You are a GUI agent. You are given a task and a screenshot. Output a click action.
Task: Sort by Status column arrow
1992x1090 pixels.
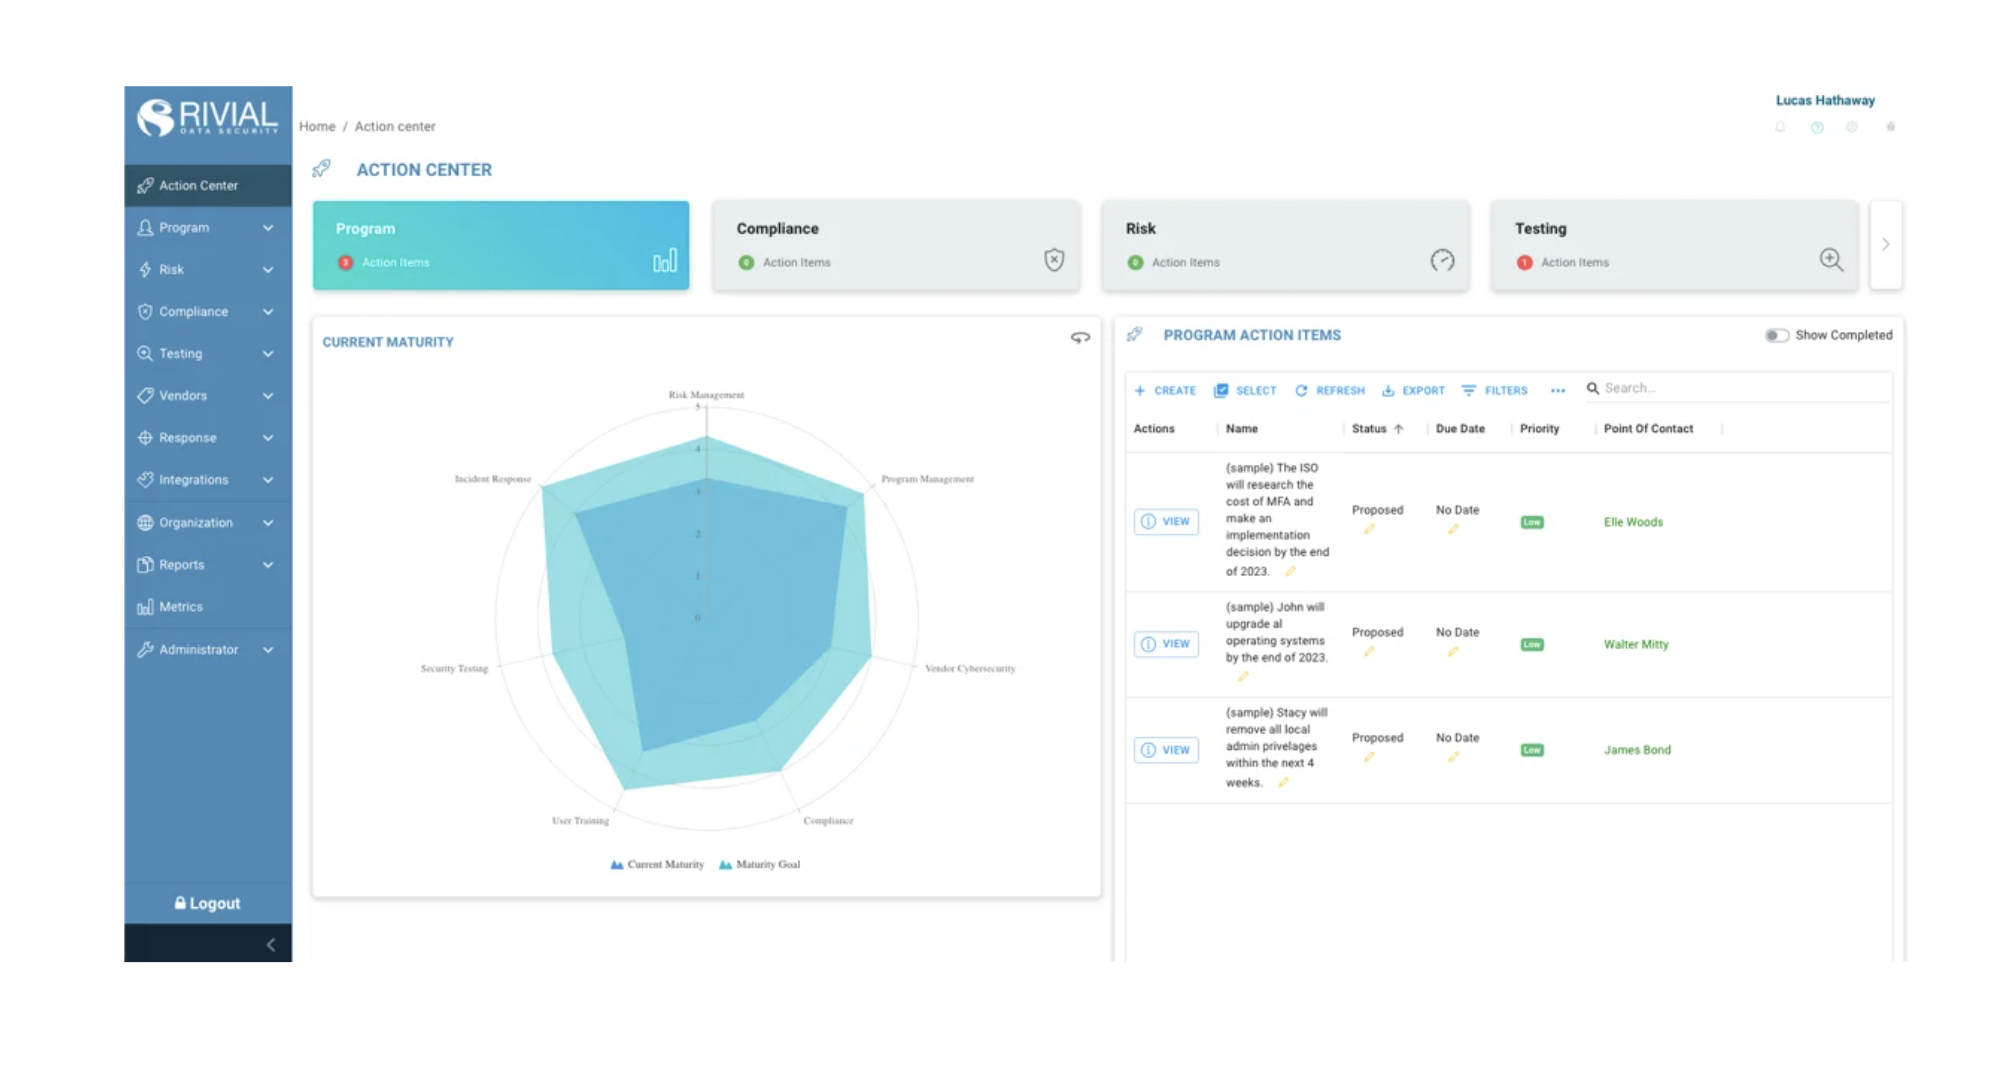click(1399, 428)
